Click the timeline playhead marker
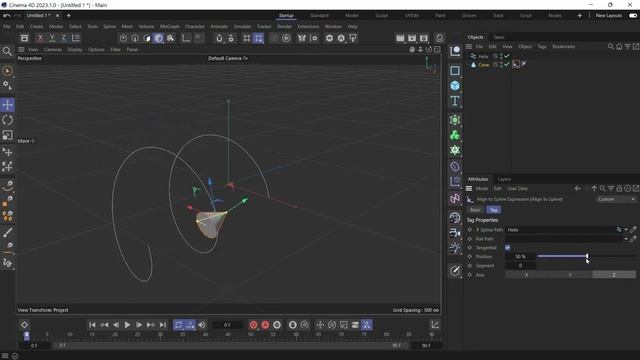 (27, 336)
